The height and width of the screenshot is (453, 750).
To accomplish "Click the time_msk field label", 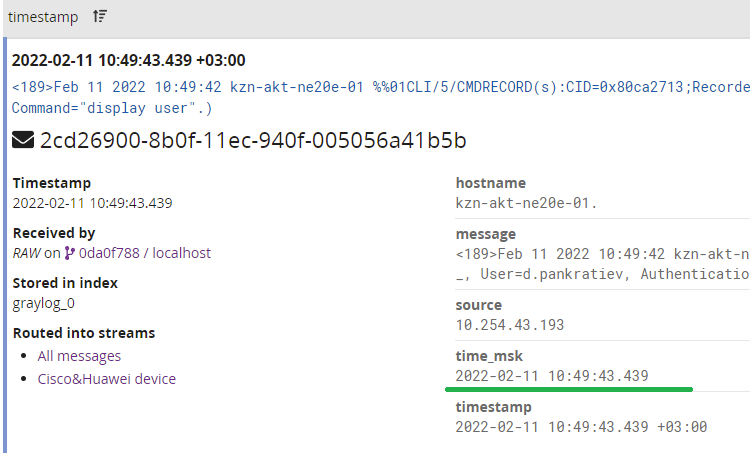I will pos(489,356).
